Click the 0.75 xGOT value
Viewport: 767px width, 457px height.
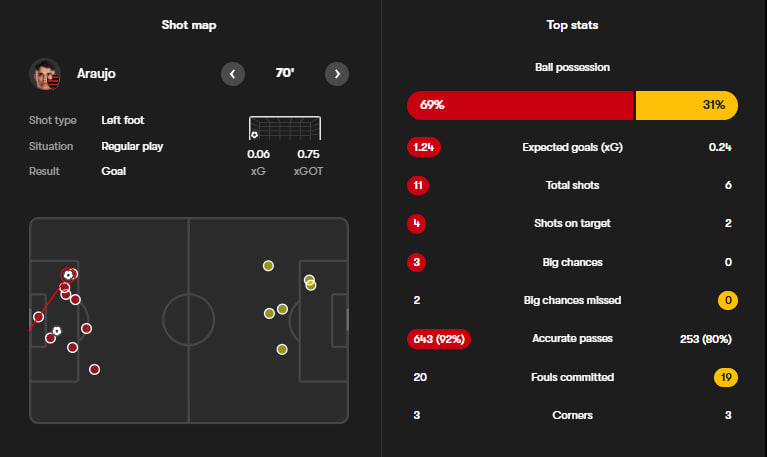[x=308, y=154]
